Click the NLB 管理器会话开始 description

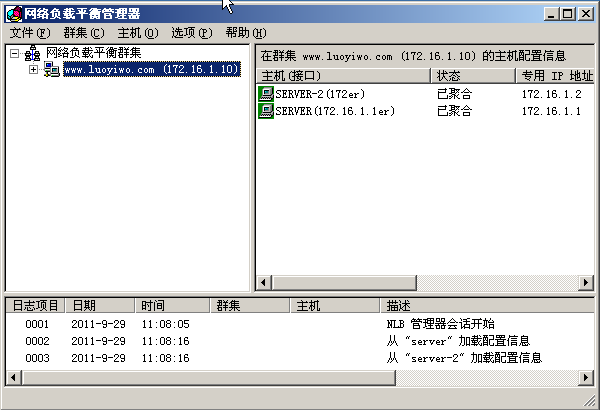[x=440, y=324]
